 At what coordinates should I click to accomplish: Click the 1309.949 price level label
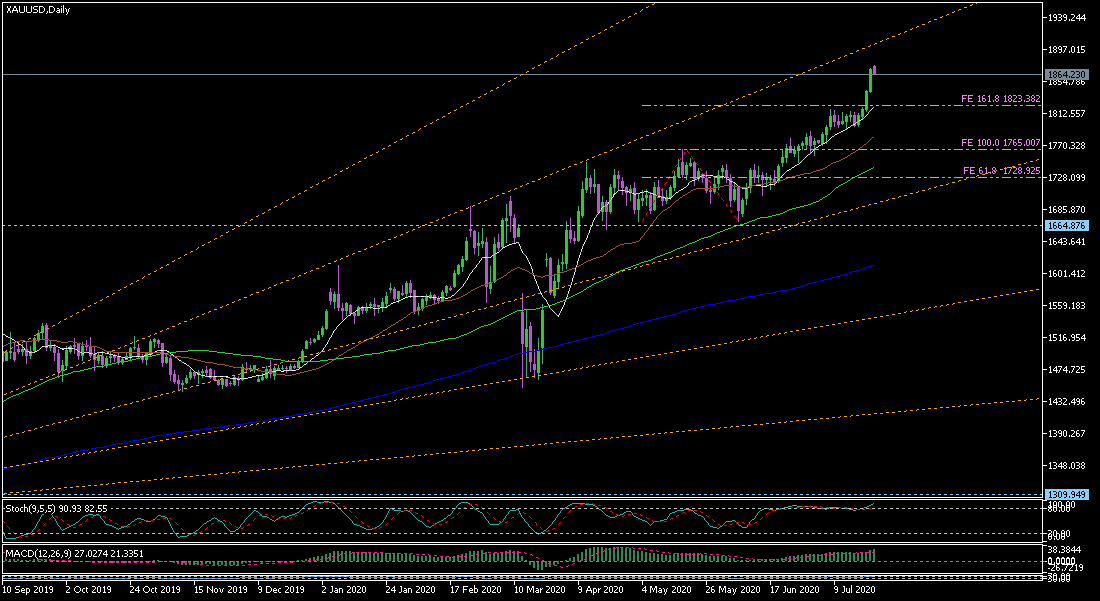[1066, 494]
